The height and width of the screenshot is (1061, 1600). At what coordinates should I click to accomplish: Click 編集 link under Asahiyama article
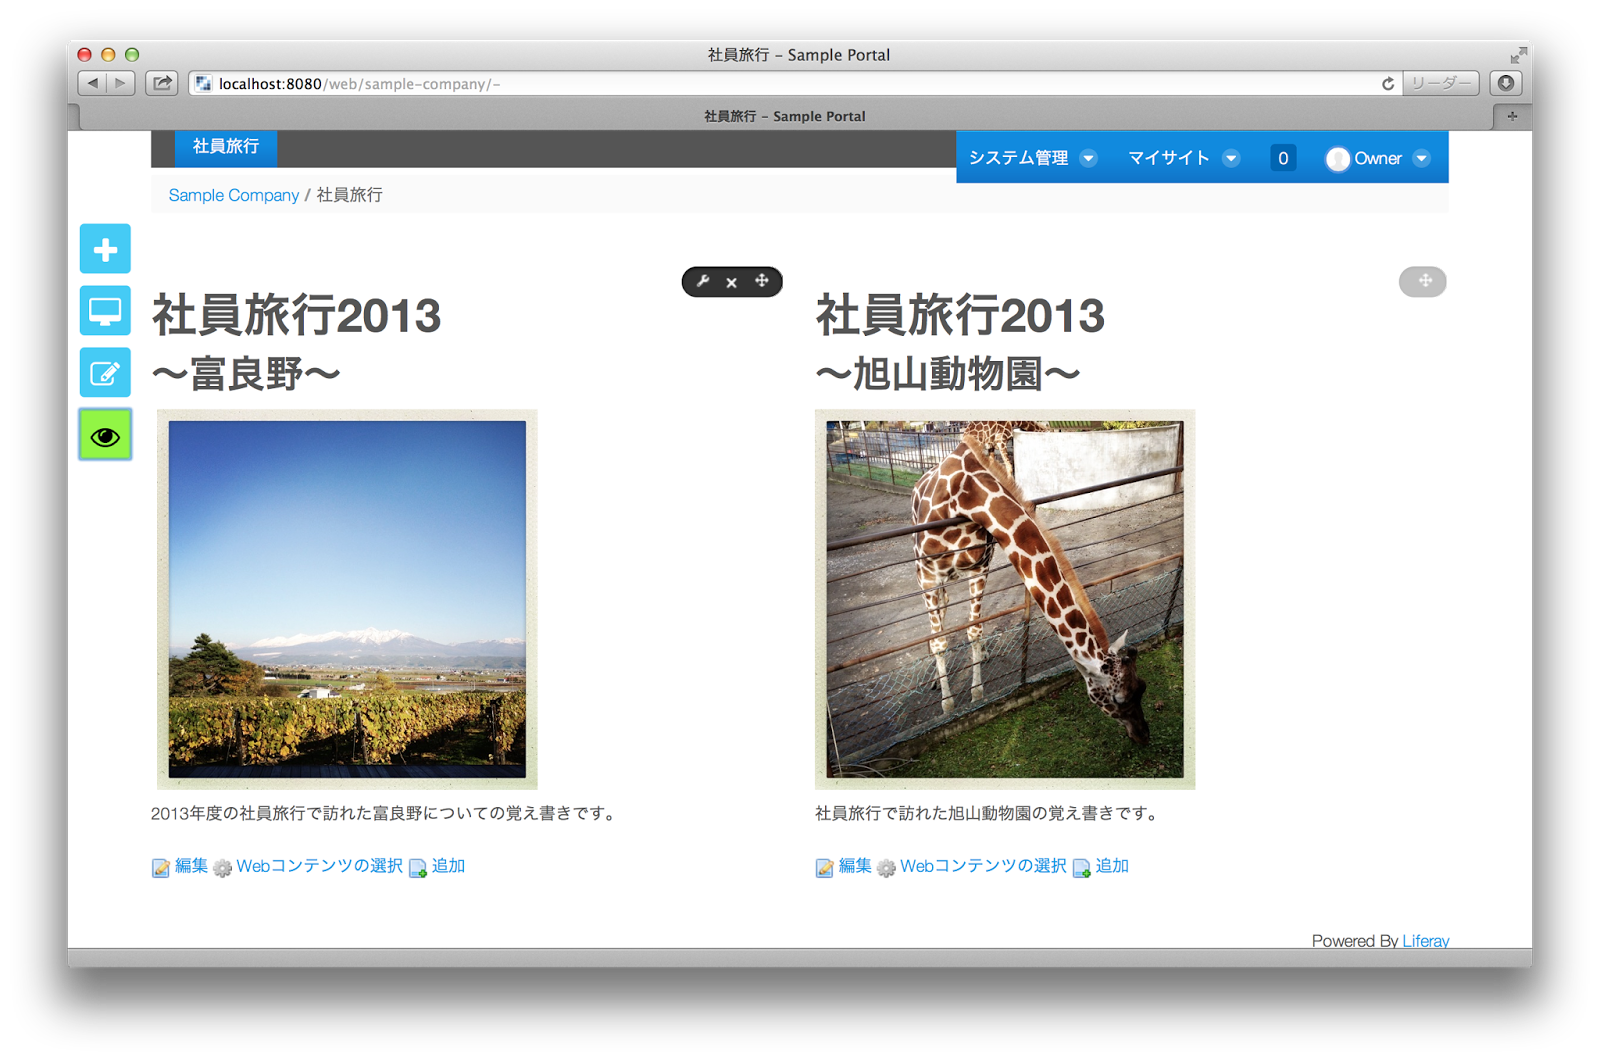(855, 866)
